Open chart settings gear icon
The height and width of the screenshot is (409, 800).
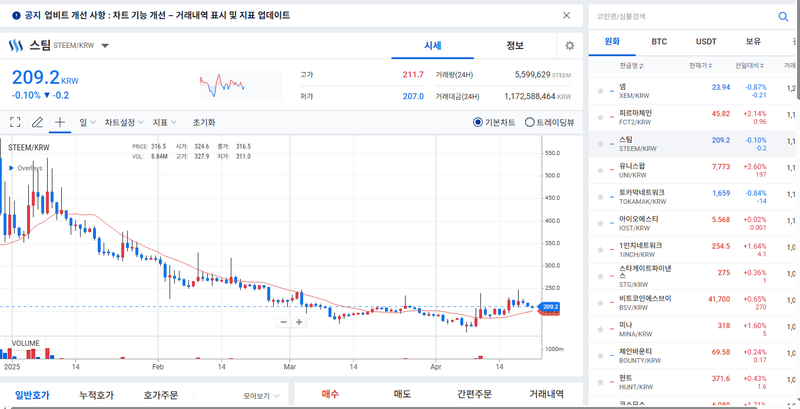569,45
